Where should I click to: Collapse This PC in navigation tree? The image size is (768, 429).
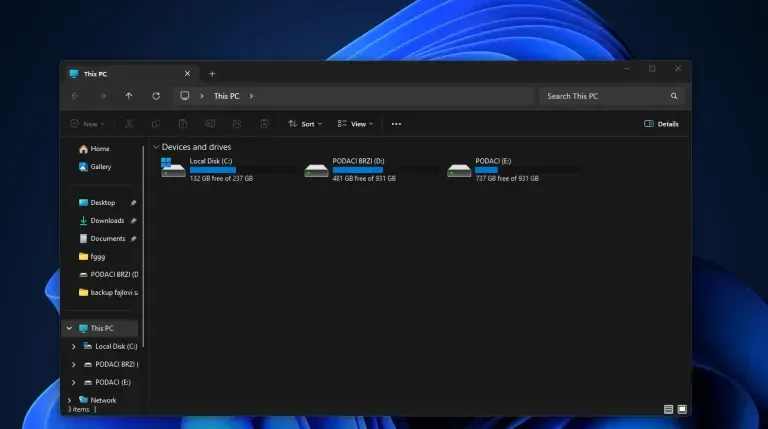click(x=70, y=328)
